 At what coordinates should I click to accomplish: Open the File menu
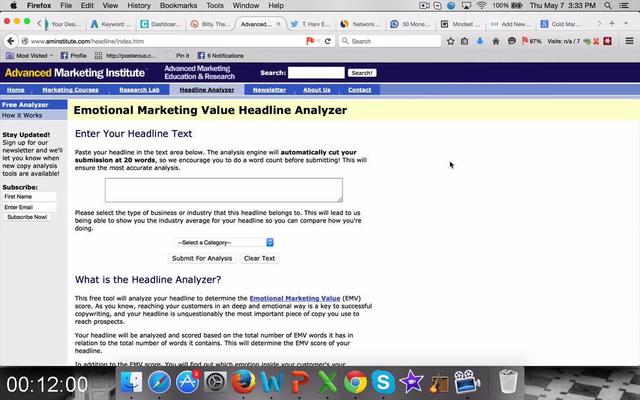click(66, 6)
